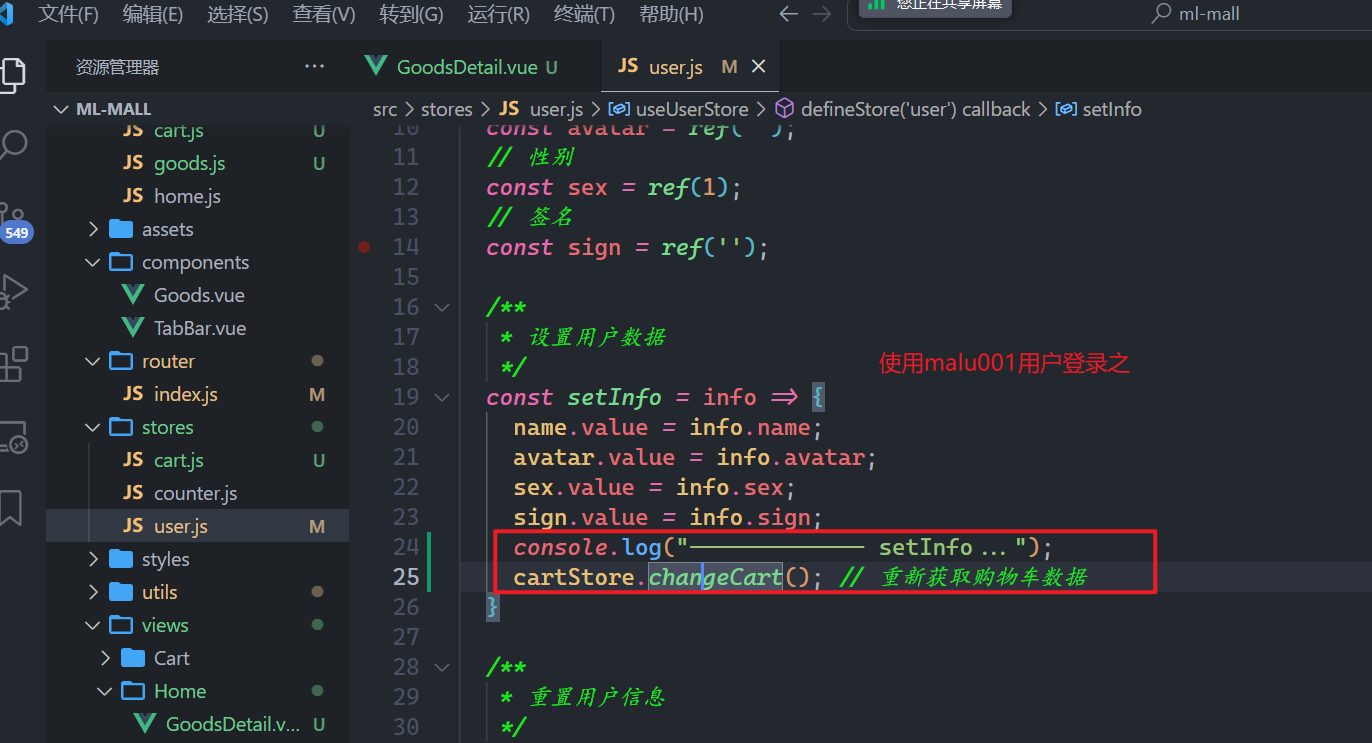
Task: Click the utils folder icon
Action: [121, 592]
